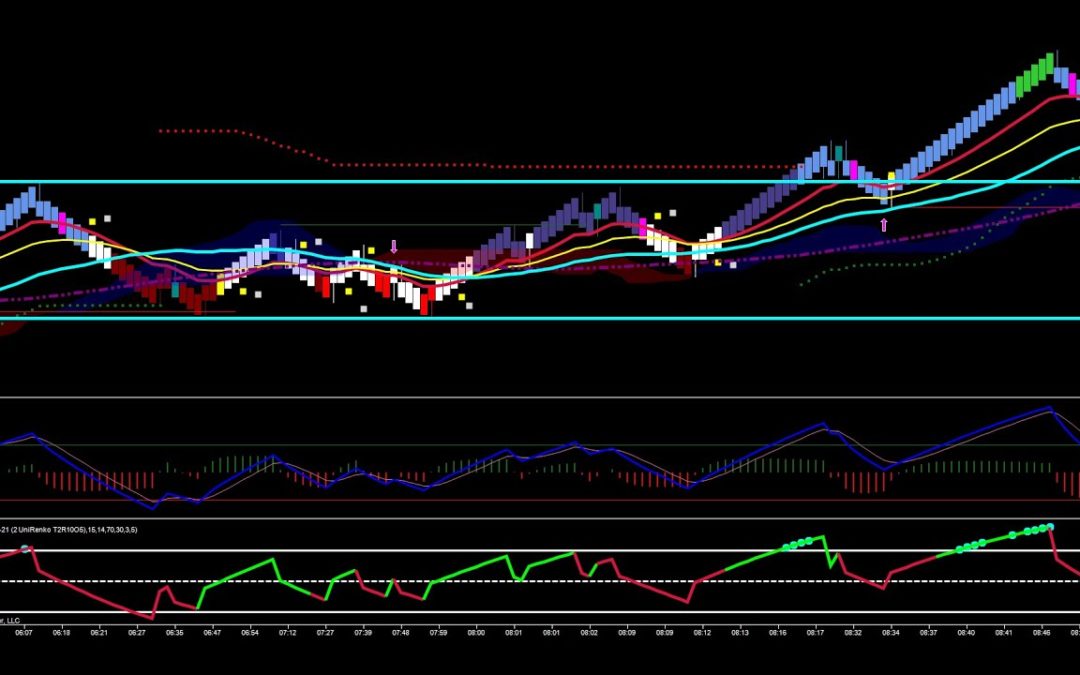
Task: Click the 07:12 time axis label
Action: 288,632
